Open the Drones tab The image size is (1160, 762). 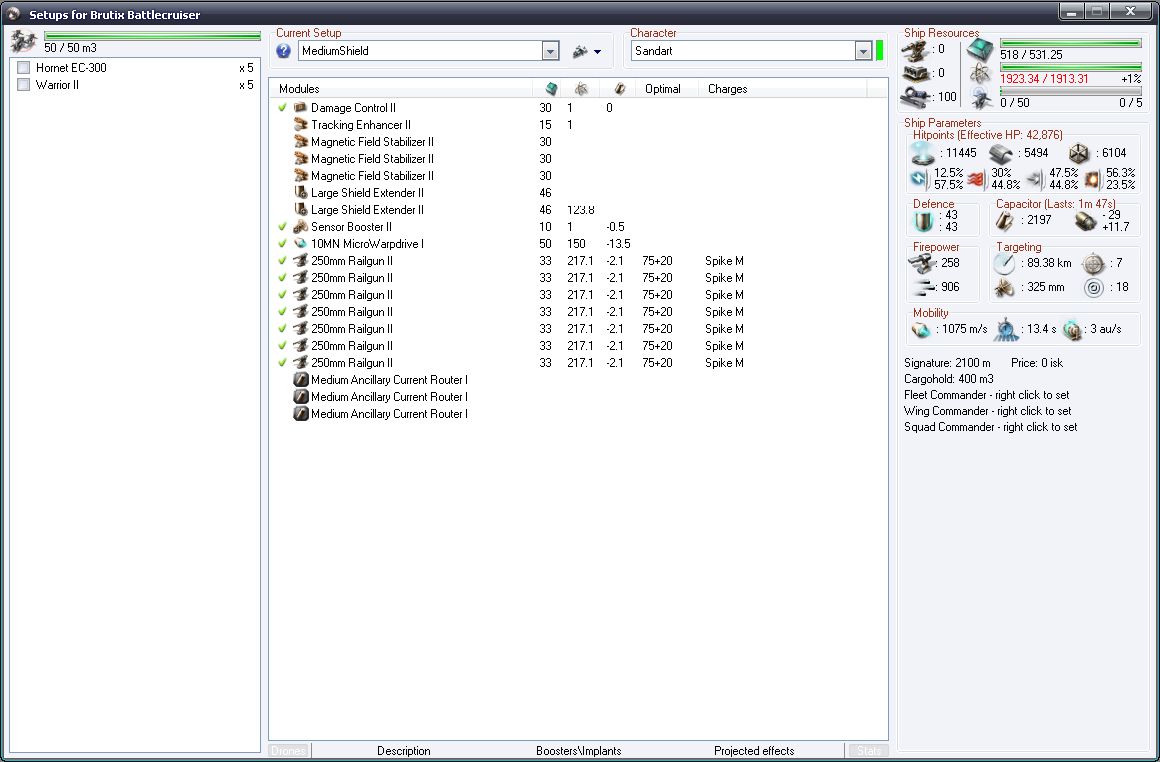289,751
